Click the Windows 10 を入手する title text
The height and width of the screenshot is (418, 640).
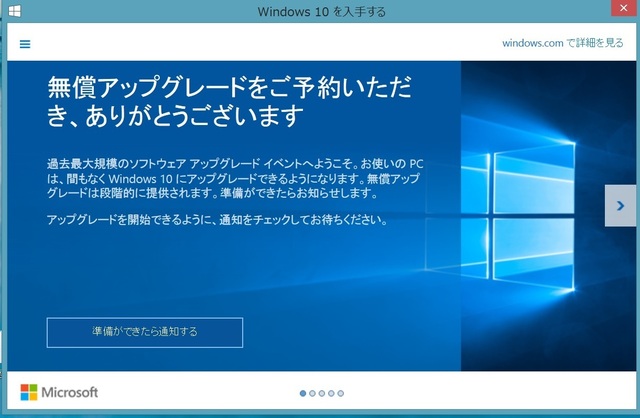322,11
